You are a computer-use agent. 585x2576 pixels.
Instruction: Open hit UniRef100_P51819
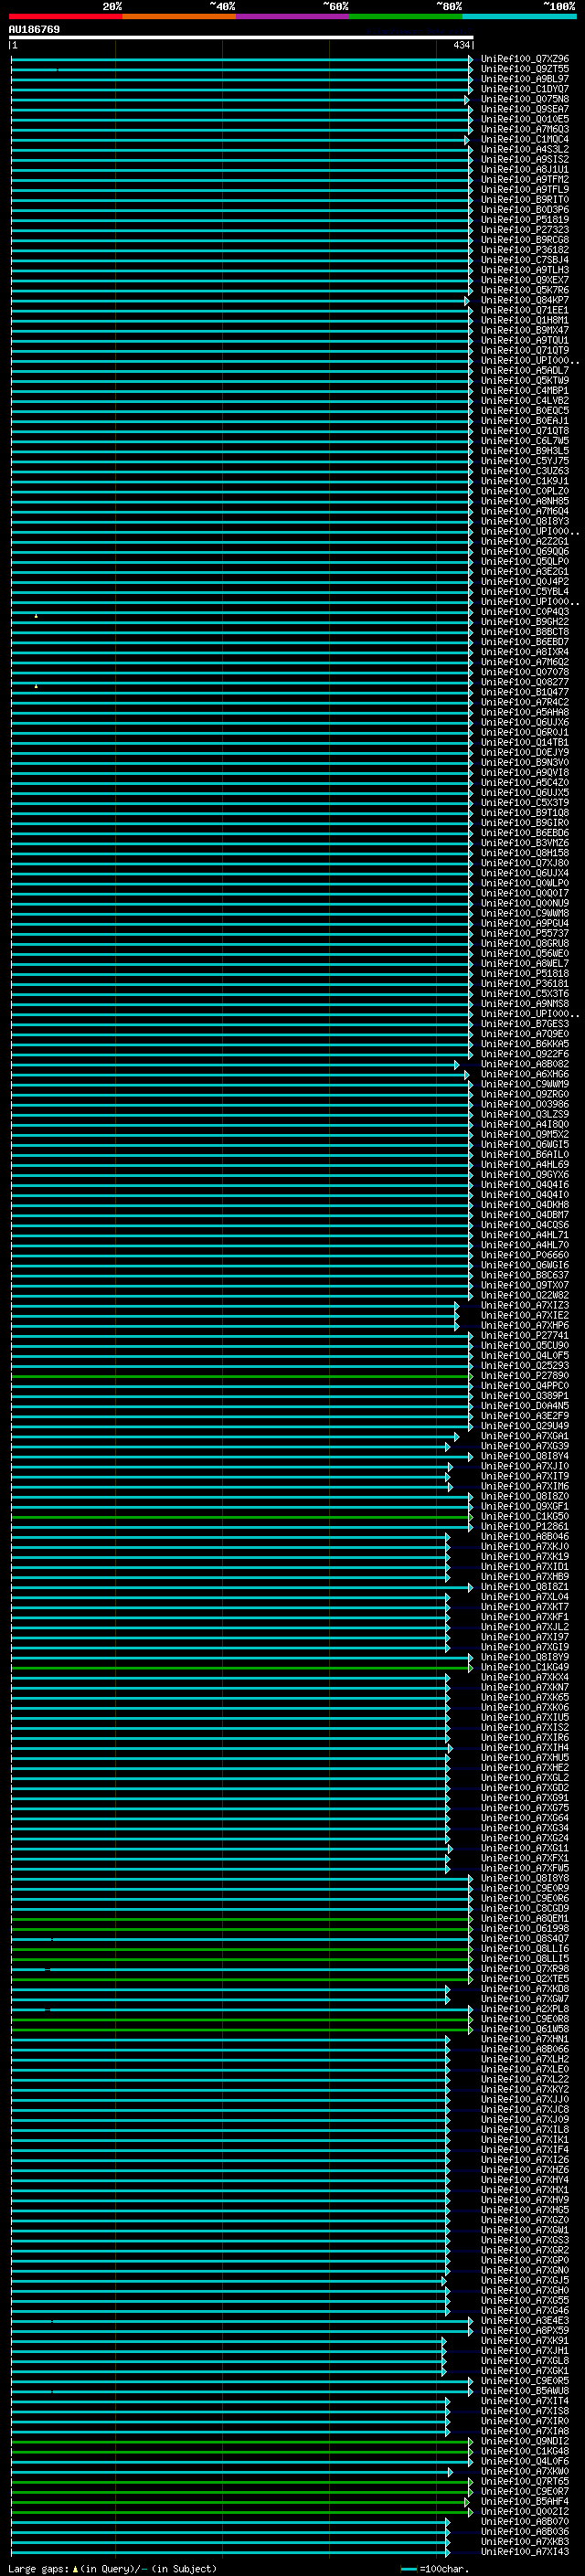point(525,220)
